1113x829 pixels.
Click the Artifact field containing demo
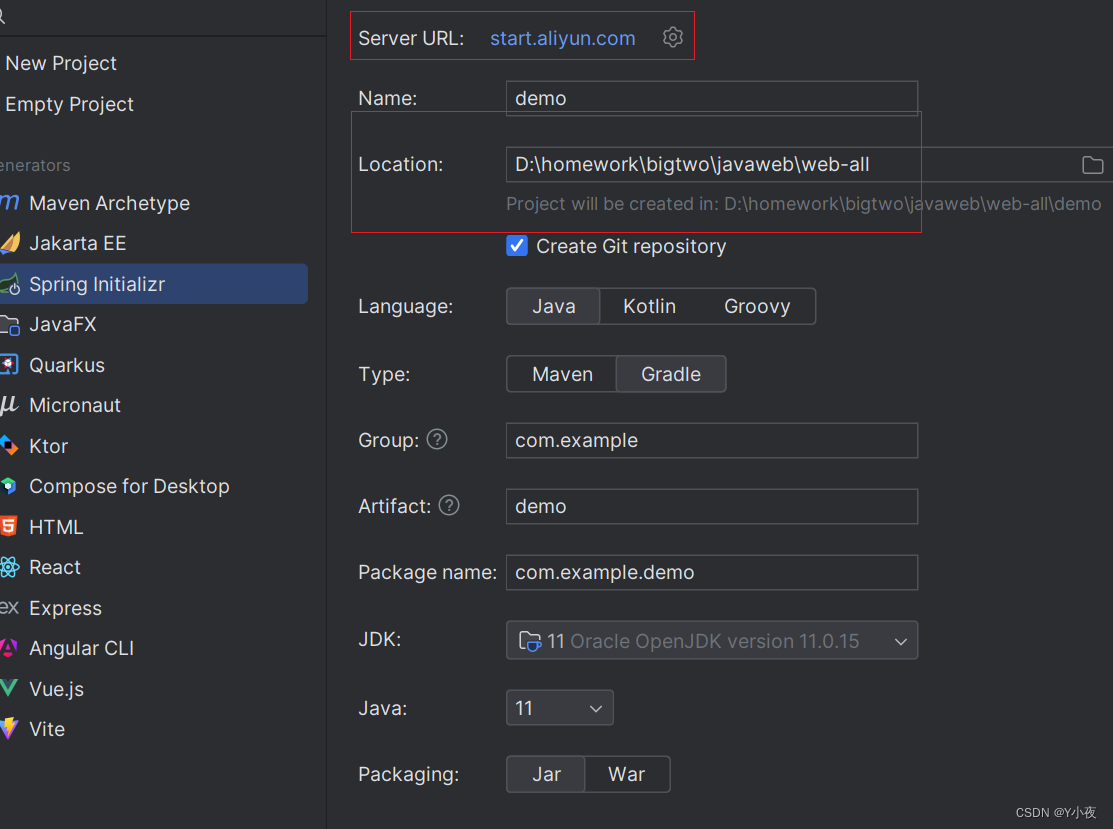[x=712, y=506]
